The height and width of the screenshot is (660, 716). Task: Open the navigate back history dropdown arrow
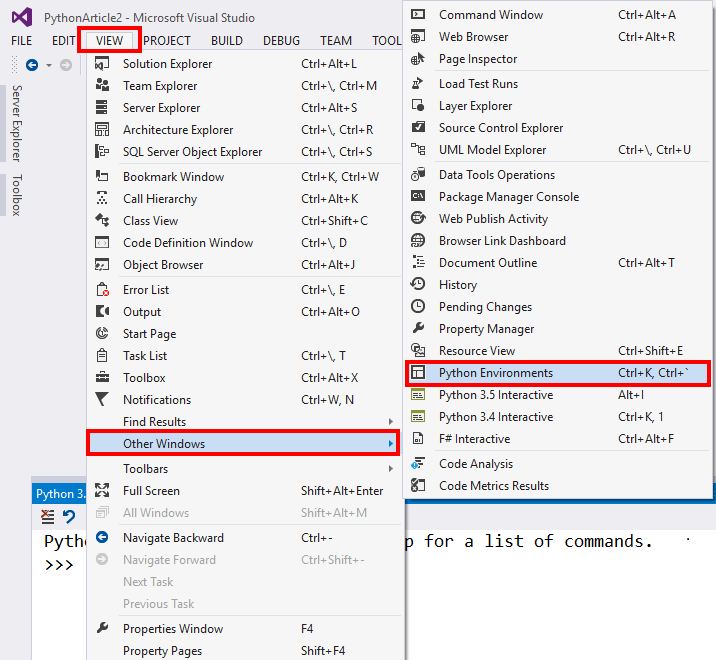(x=49, y=65)
